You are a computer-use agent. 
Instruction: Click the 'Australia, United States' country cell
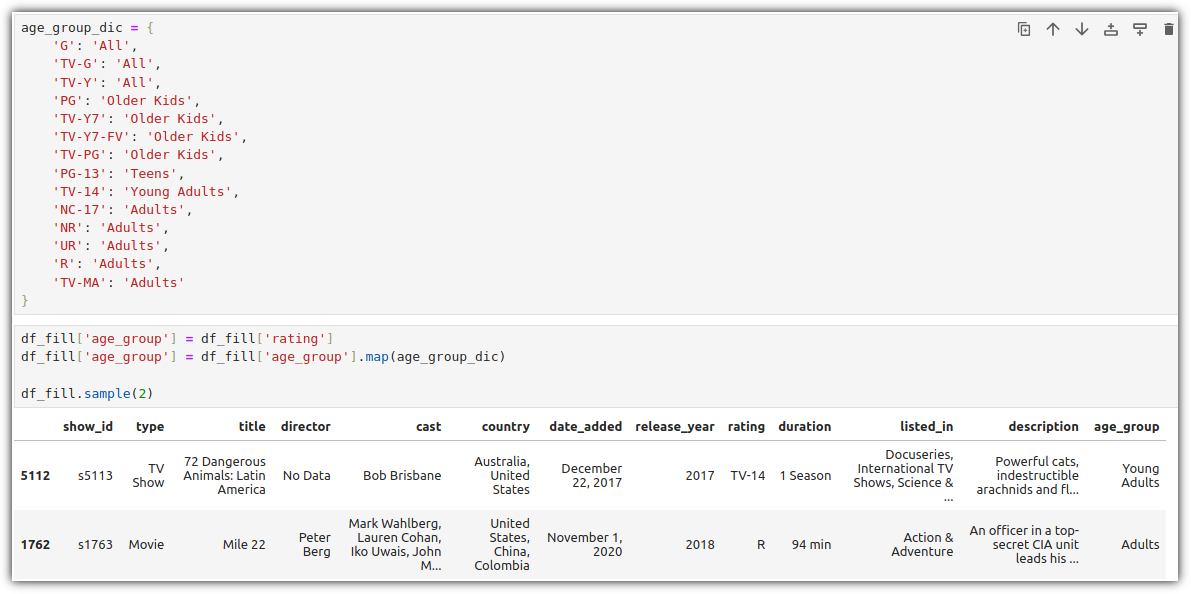point(502,476)
